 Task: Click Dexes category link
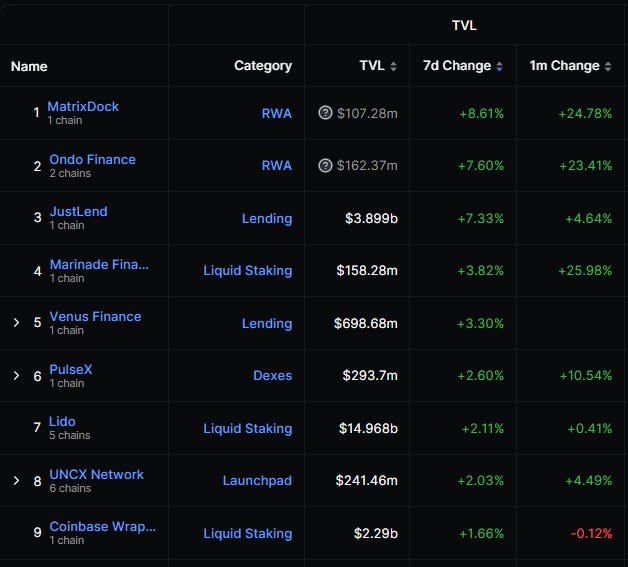click(272, 375)
